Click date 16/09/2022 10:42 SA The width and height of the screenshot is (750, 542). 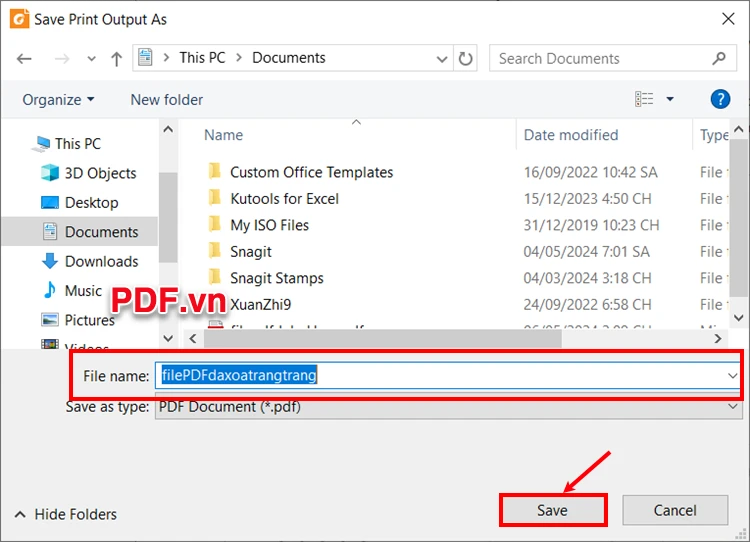pos(590,172)
